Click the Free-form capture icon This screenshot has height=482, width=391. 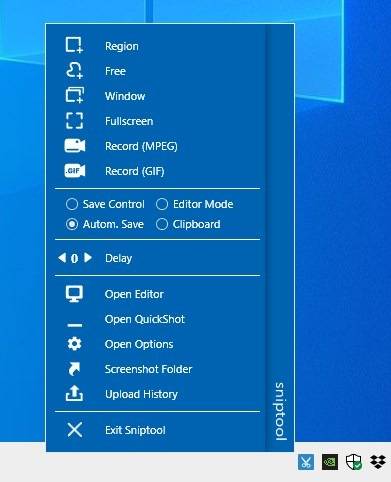(74, 70)
